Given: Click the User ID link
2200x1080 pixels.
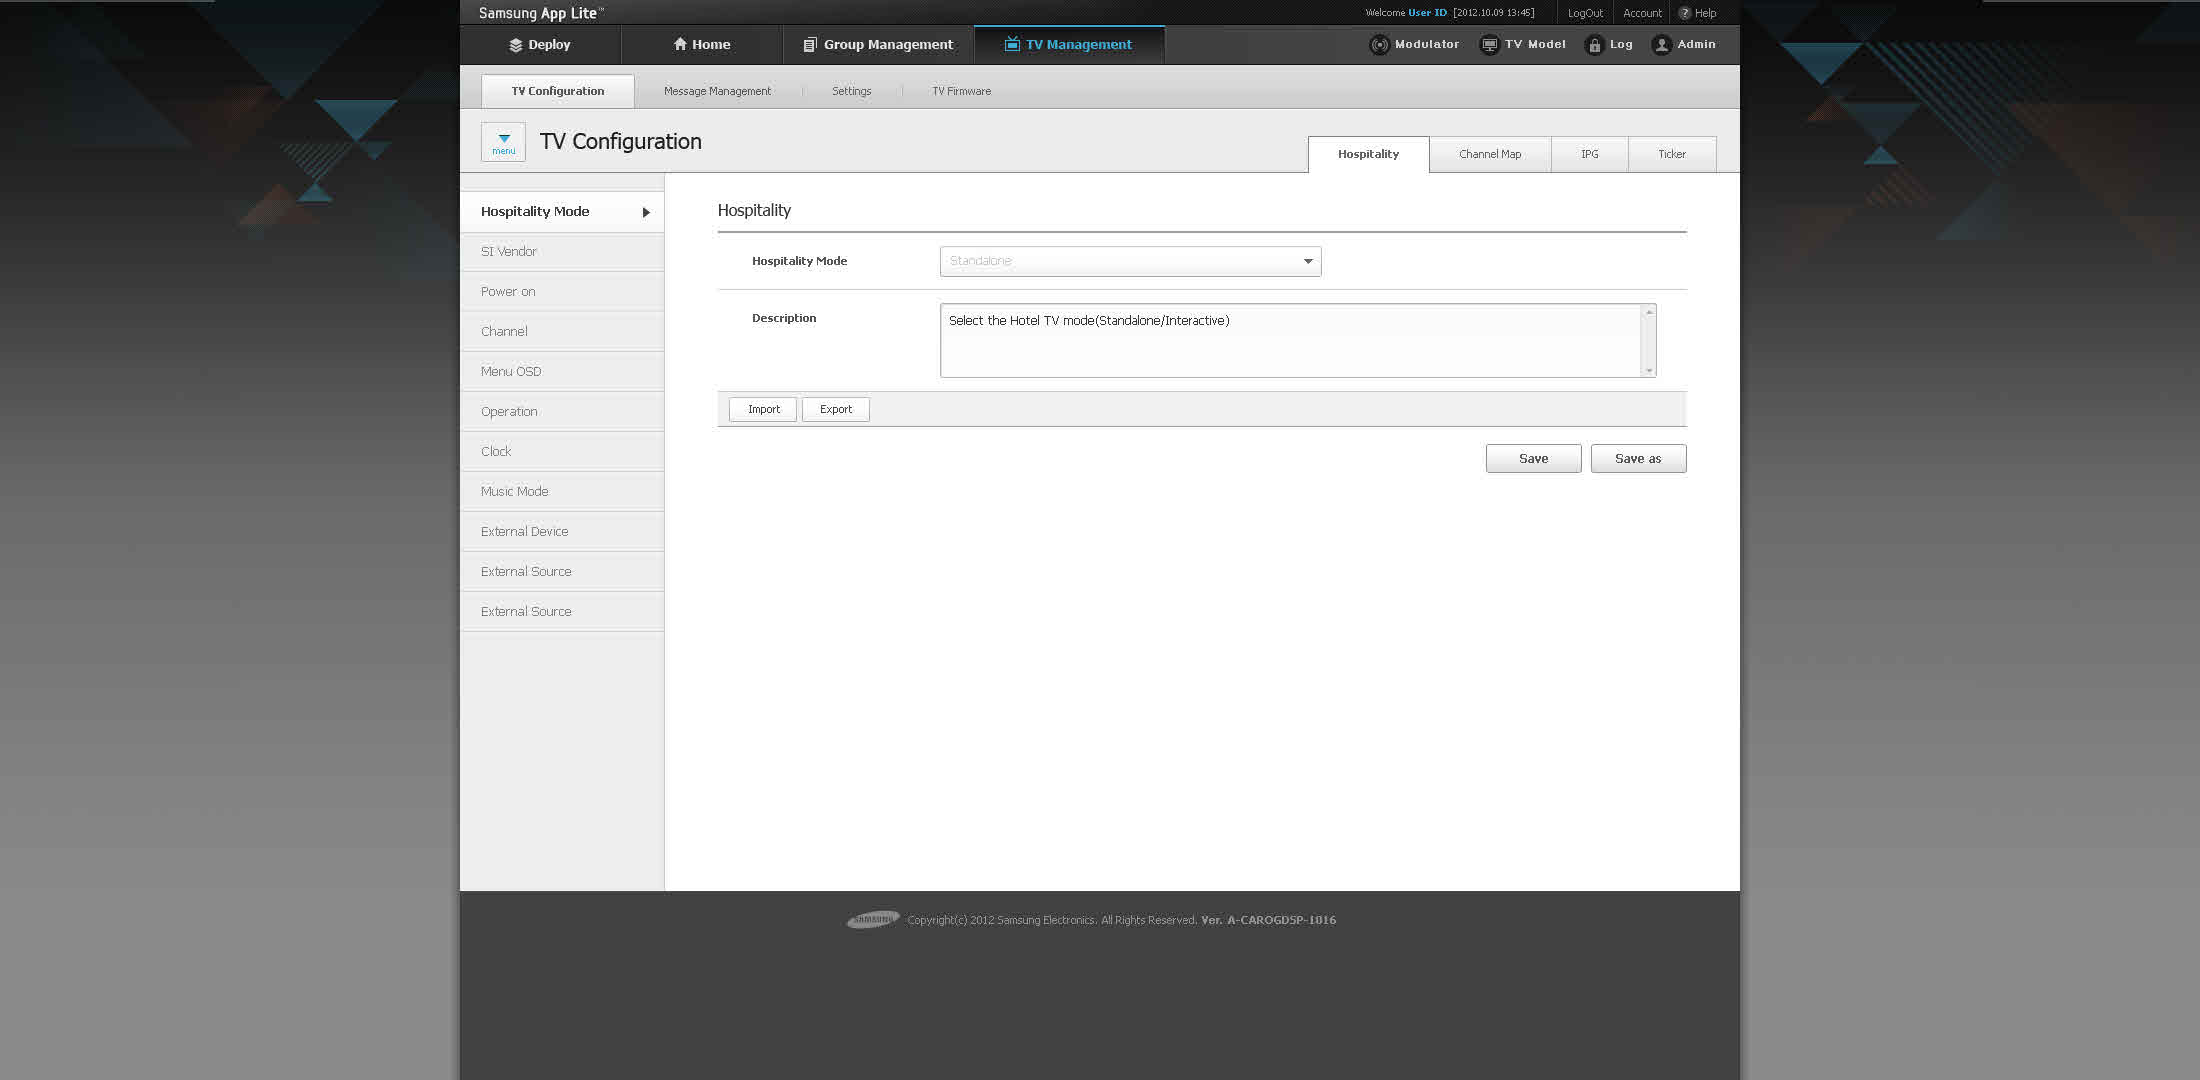Looking at the screenshot, I should point(1427,13).
